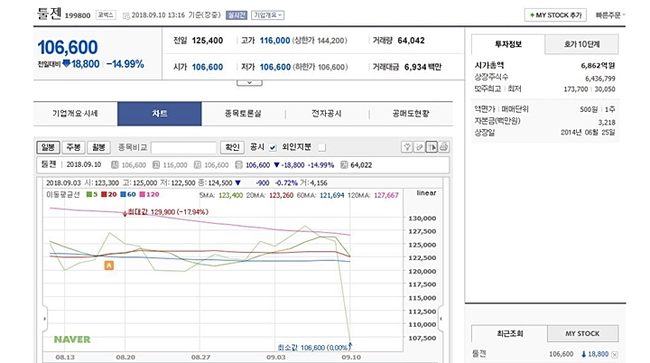The height and width of the screenshot is (363, 650).
Task: Click the left chart scroll arrow handle
Action: (45, 319)
